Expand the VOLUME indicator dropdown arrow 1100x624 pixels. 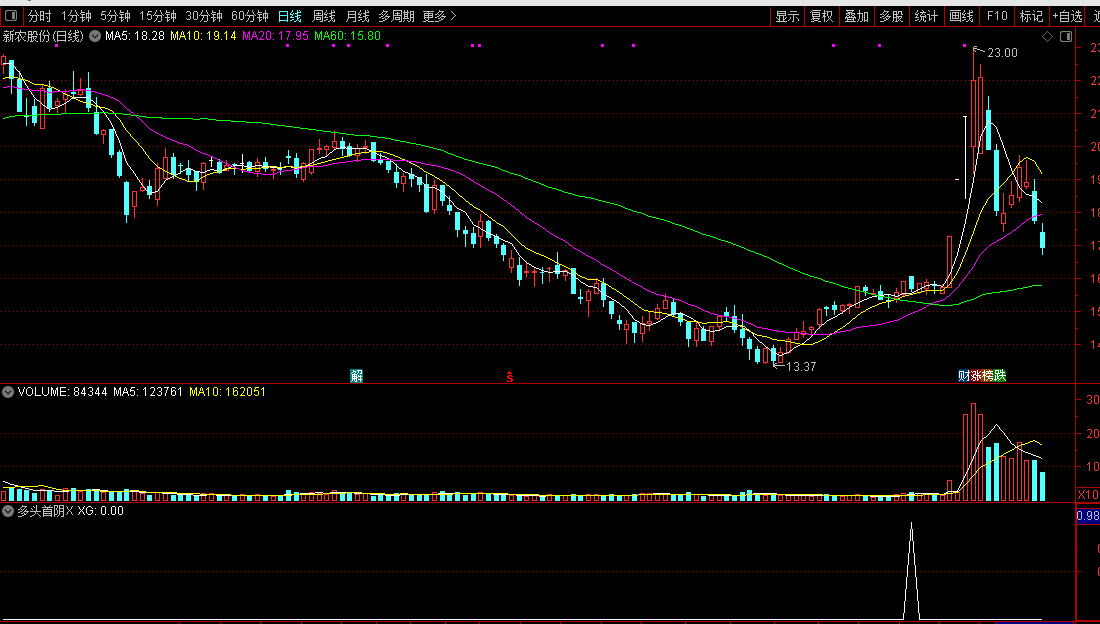point(8,392)
